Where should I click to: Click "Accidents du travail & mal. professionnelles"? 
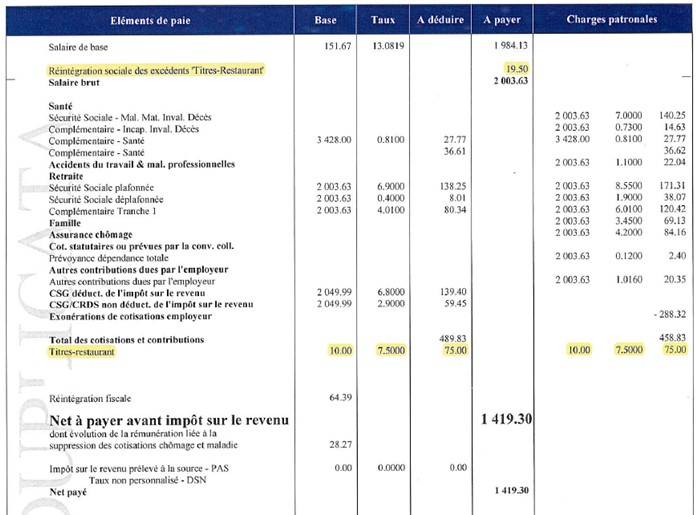pyautogui.click(x=142, y=164)
